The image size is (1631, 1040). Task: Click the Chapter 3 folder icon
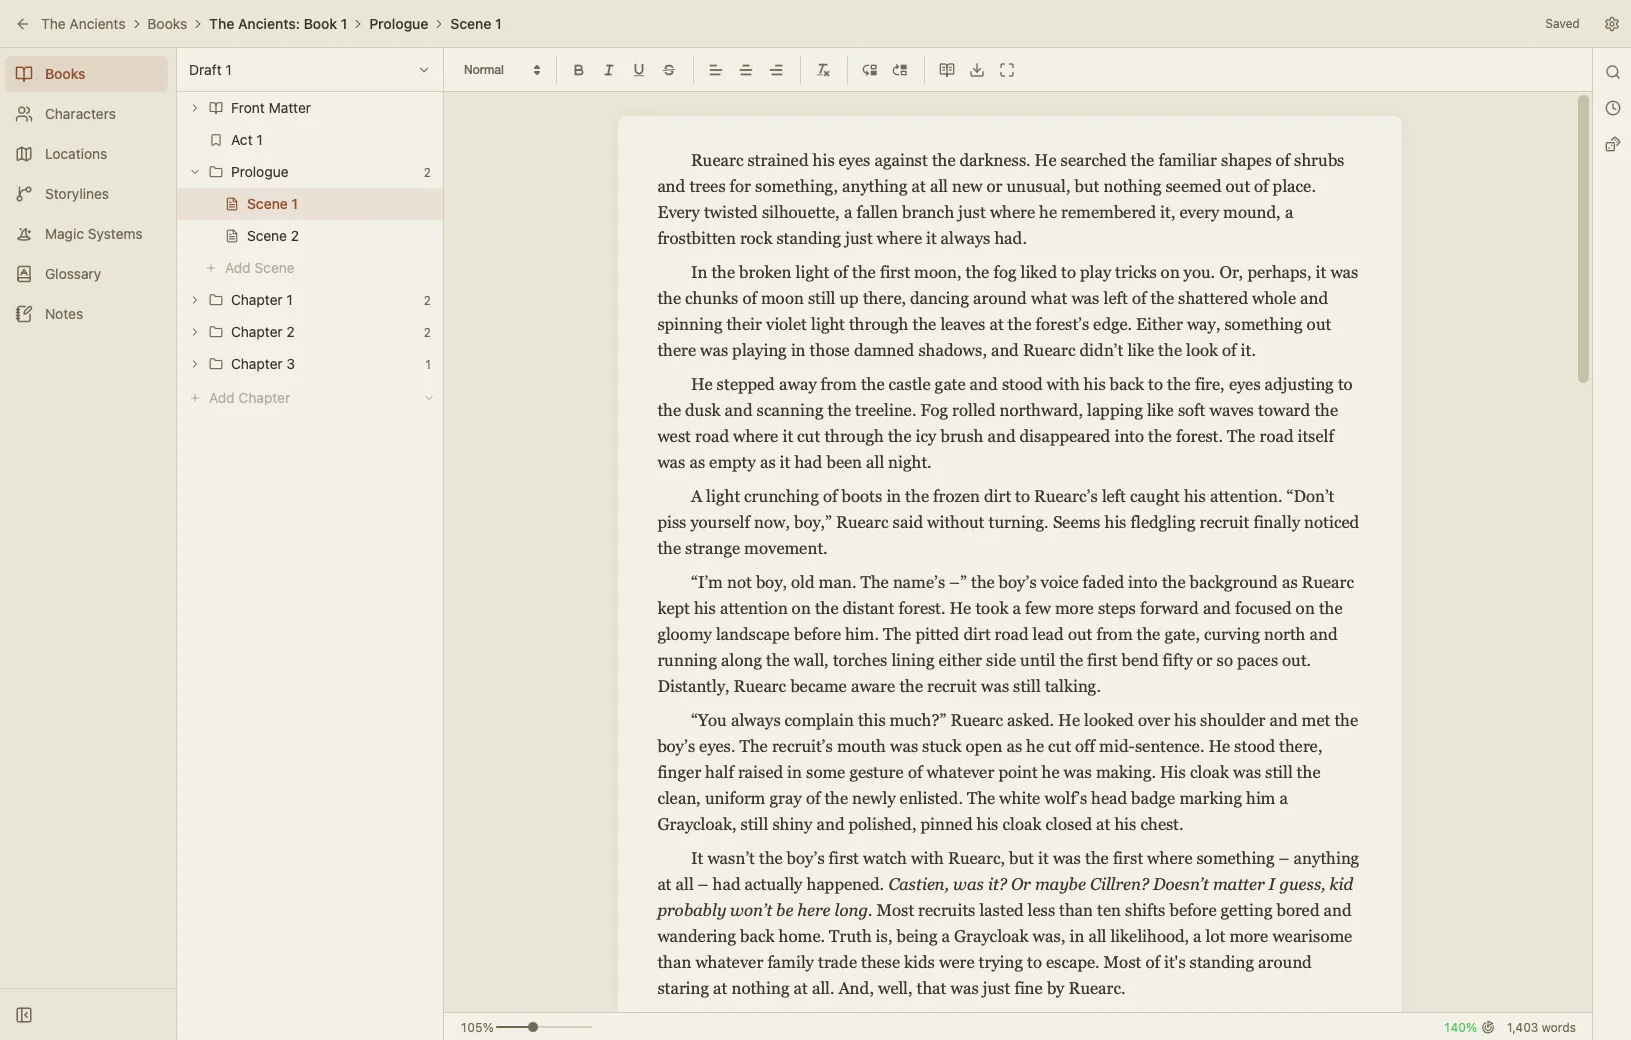coord(215,364)
